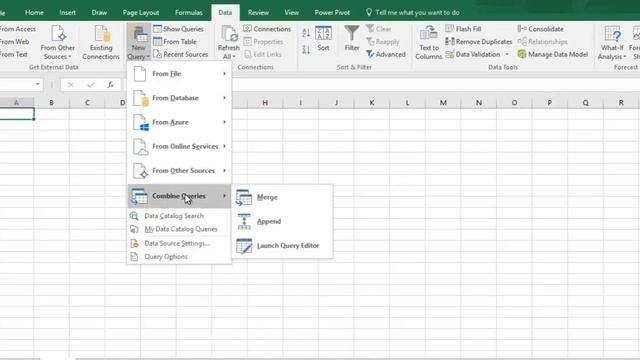Open the View tab
Viewport: 640px width, 360px height.
291,13
